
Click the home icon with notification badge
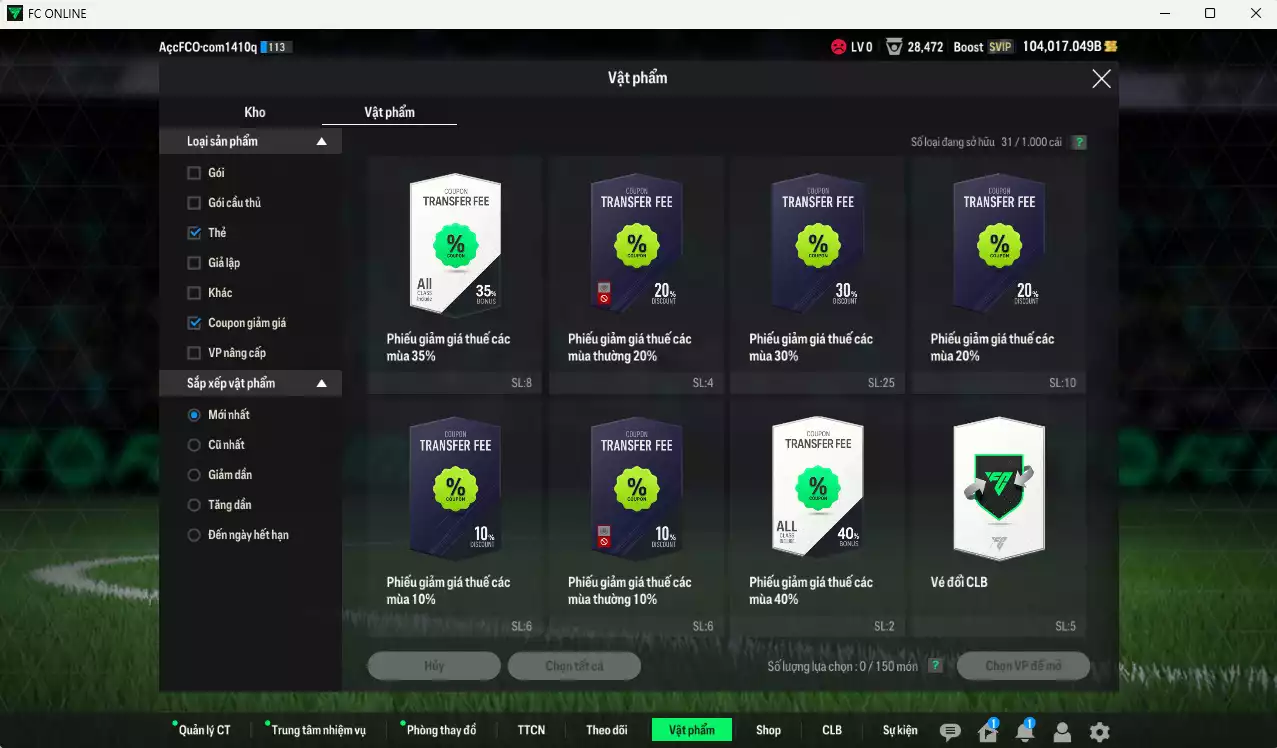(x=988, y=732)
